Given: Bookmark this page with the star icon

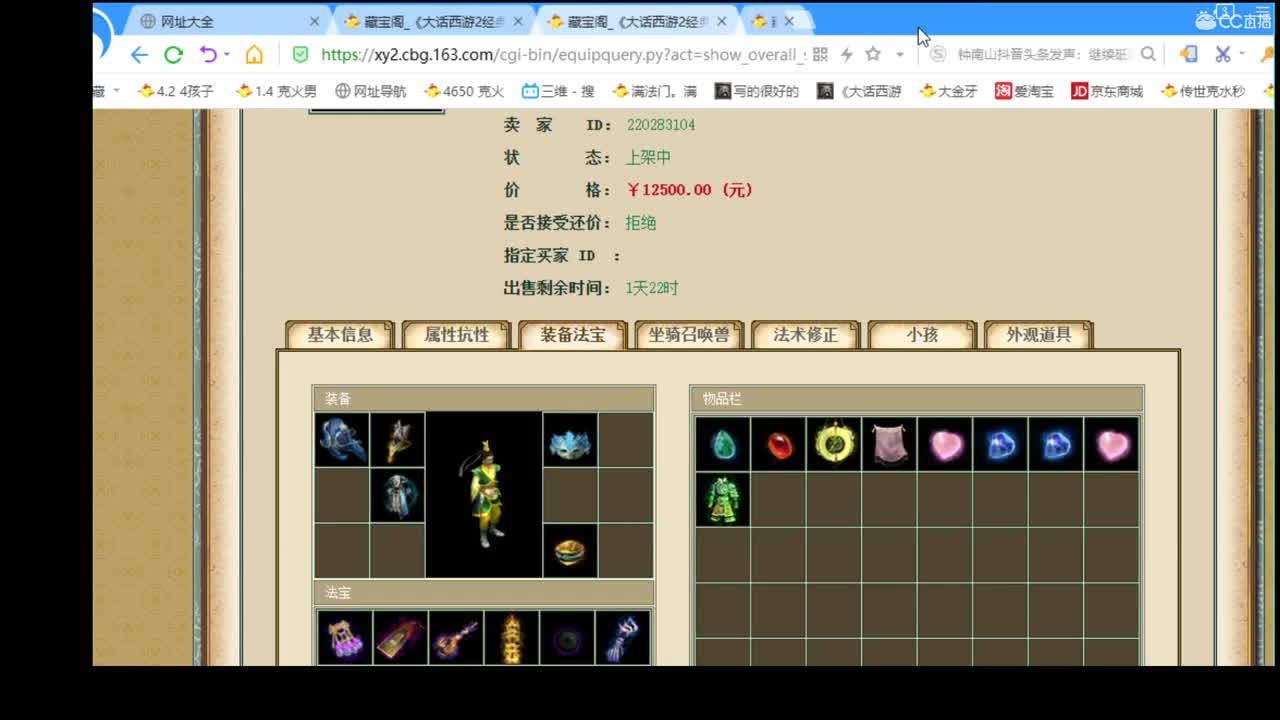Looking at the screenshot, I should pos(873,54).
